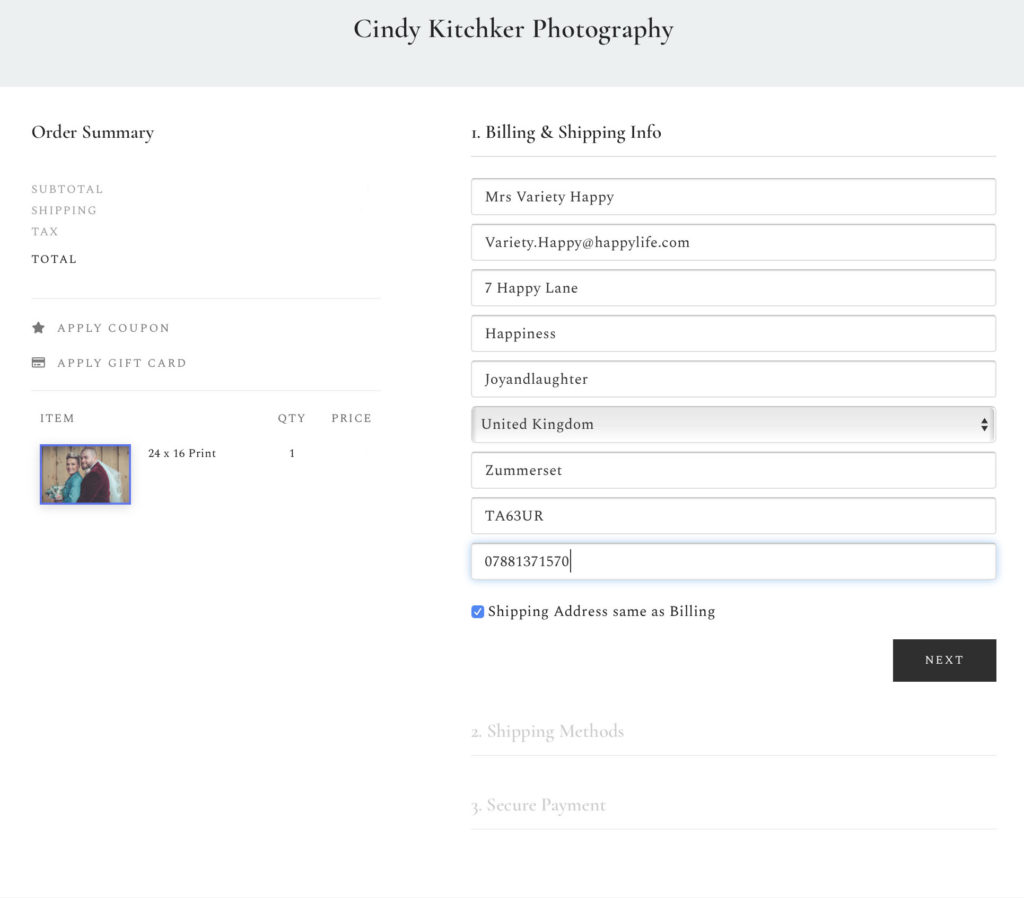Click the Zummerset county field
The image size is (1024, 898).
pos(733,470)
